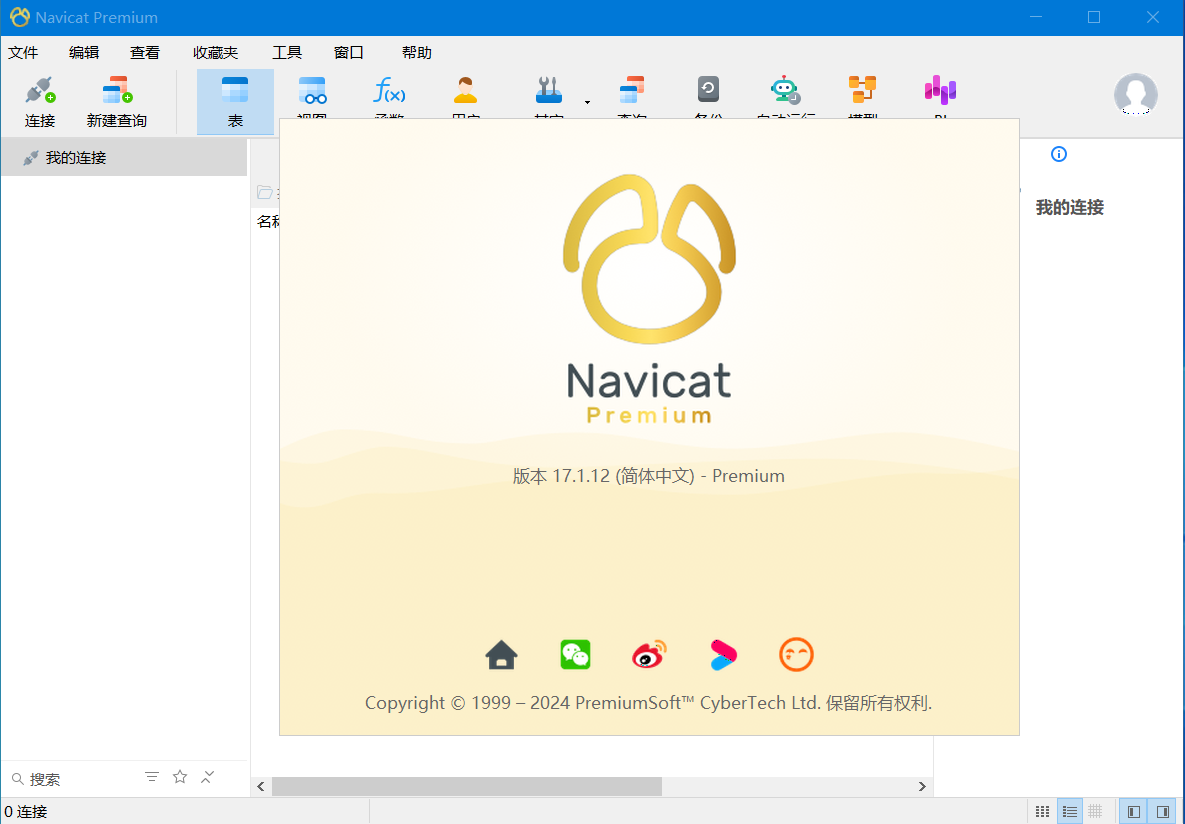Toggle the filter lines icon beside search
This screenshot has width=1185, height=824.
click(x=152, y=777)
